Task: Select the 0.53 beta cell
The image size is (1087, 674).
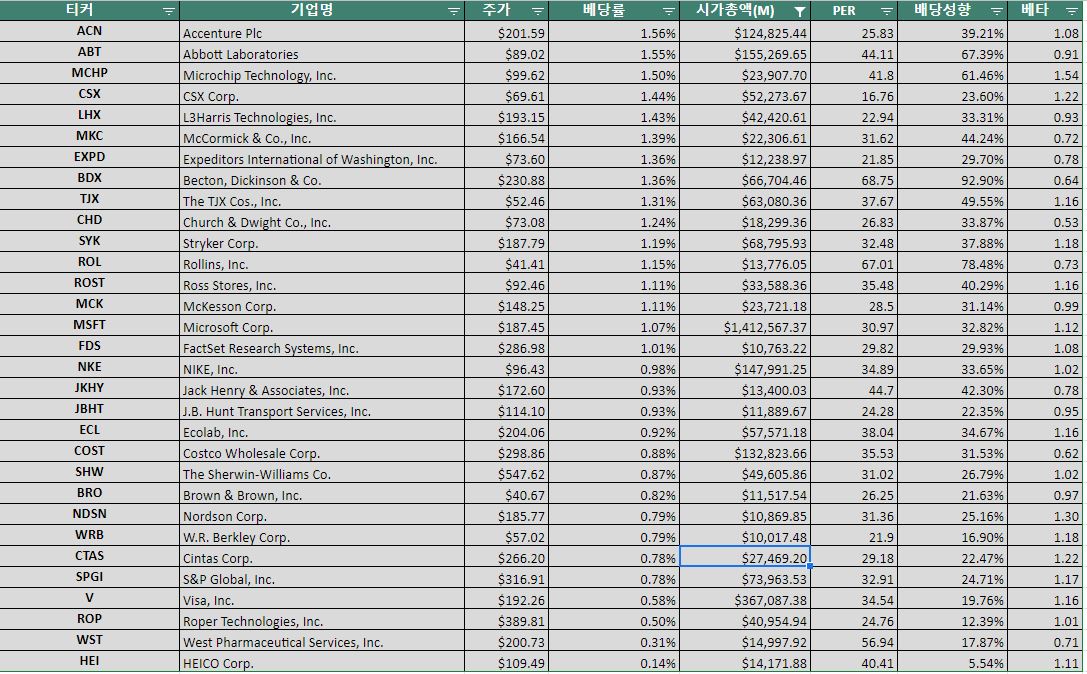Action: (x=1047, y=221)
